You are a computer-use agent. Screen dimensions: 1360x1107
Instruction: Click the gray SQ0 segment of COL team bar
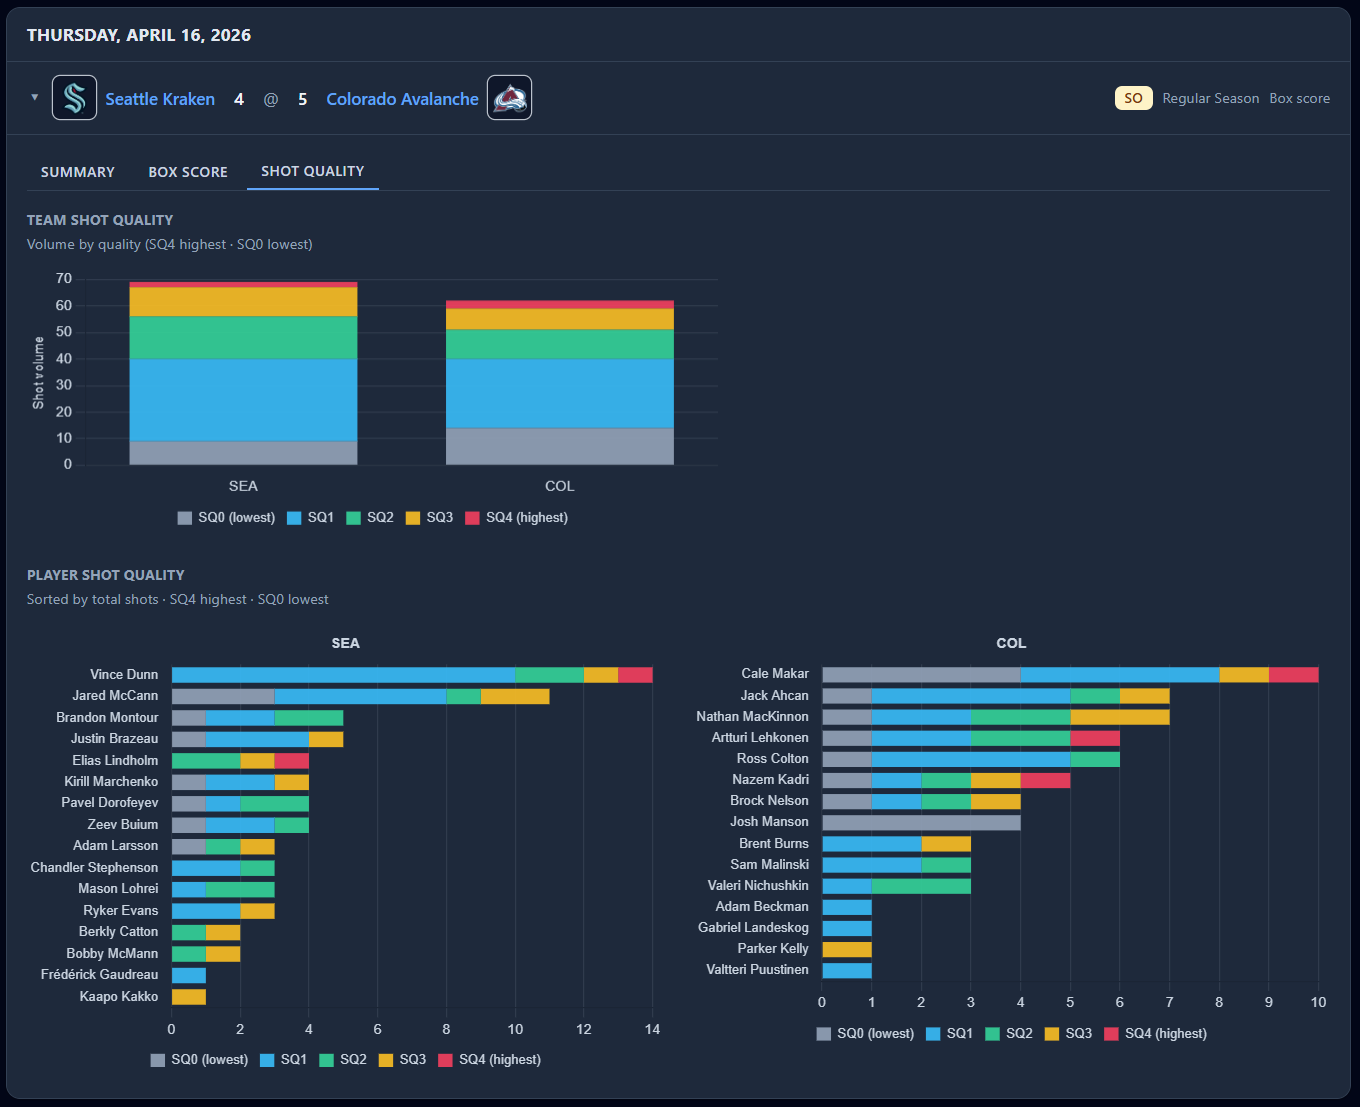[559, 446]
